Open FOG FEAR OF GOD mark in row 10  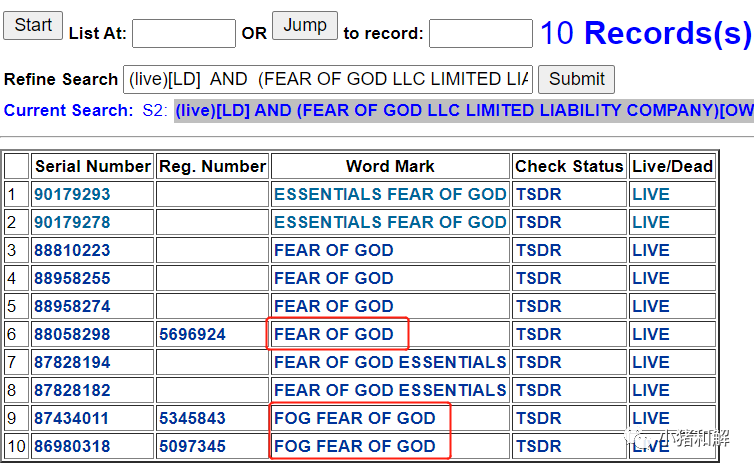[x=355, y=446]
